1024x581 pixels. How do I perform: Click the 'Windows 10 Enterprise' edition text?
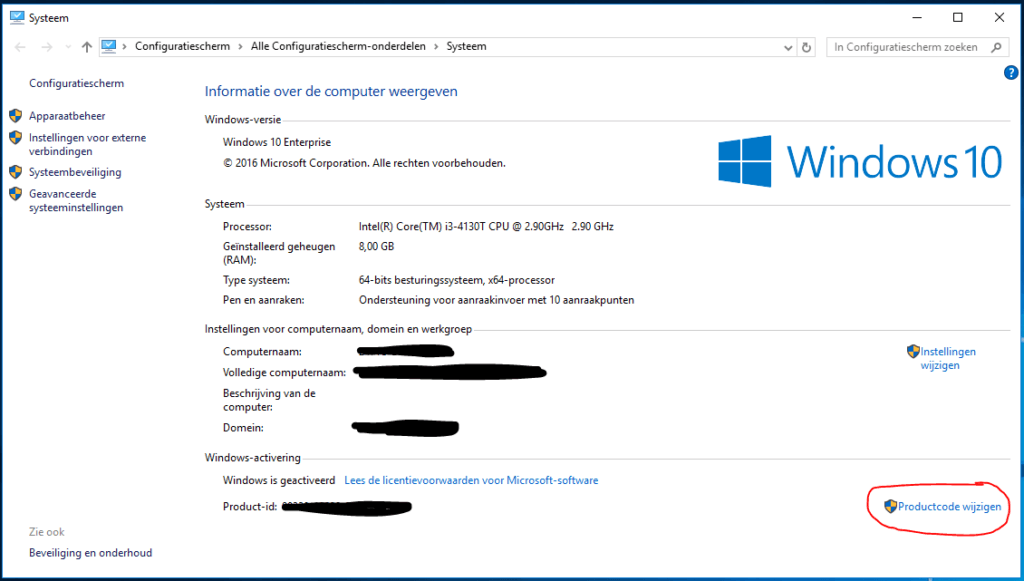[x=277, y=142]
